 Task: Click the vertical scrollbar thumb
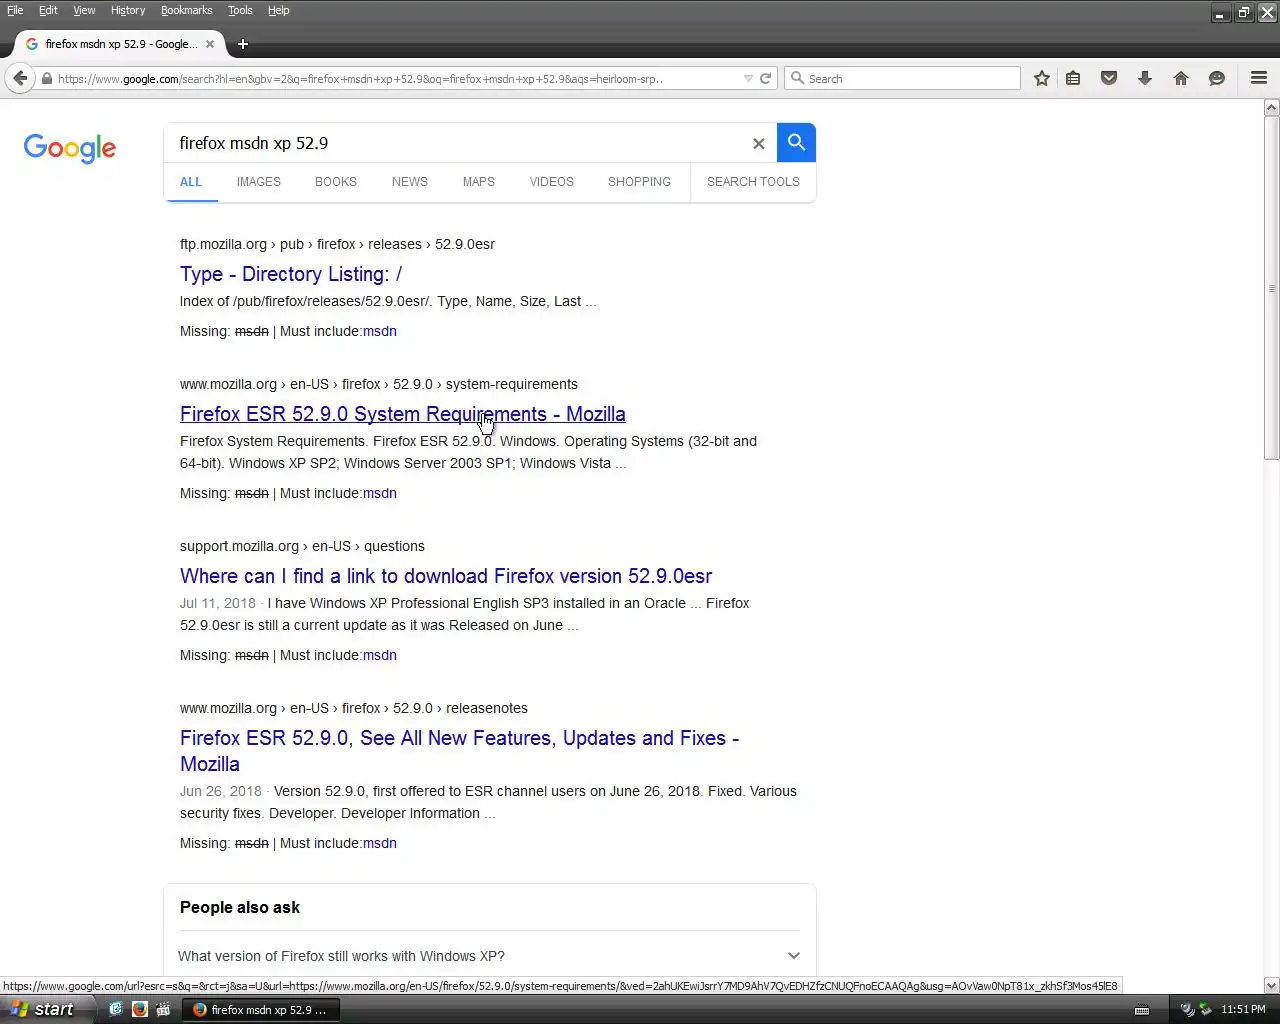pyautogui.click(x=1272, y=286)
